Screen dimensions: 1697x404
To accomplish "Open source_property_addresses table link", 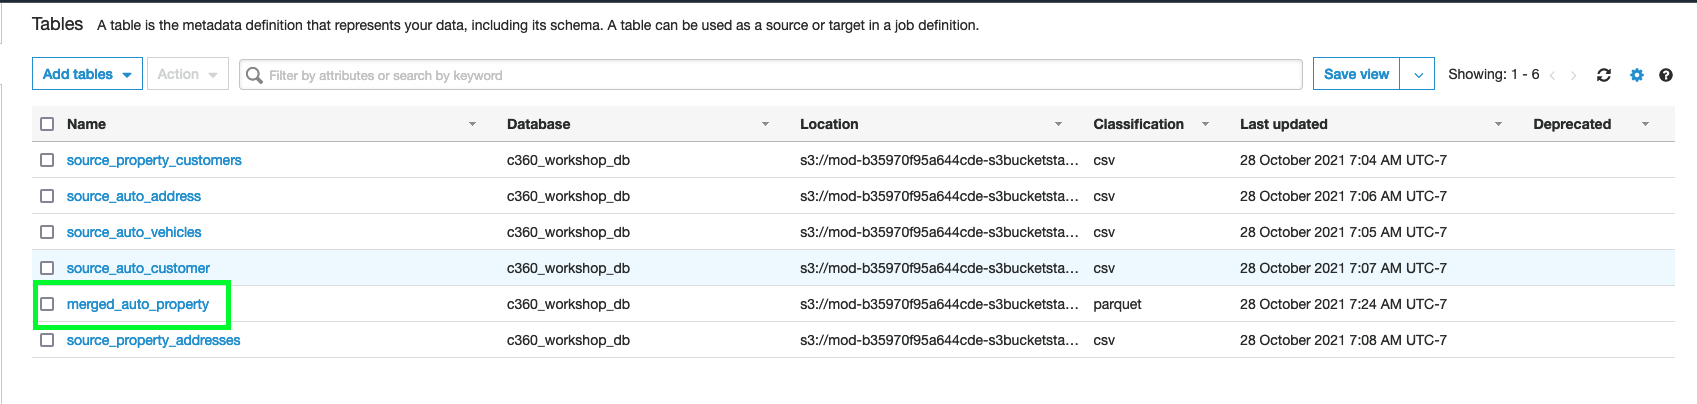I will click(153, 340).
